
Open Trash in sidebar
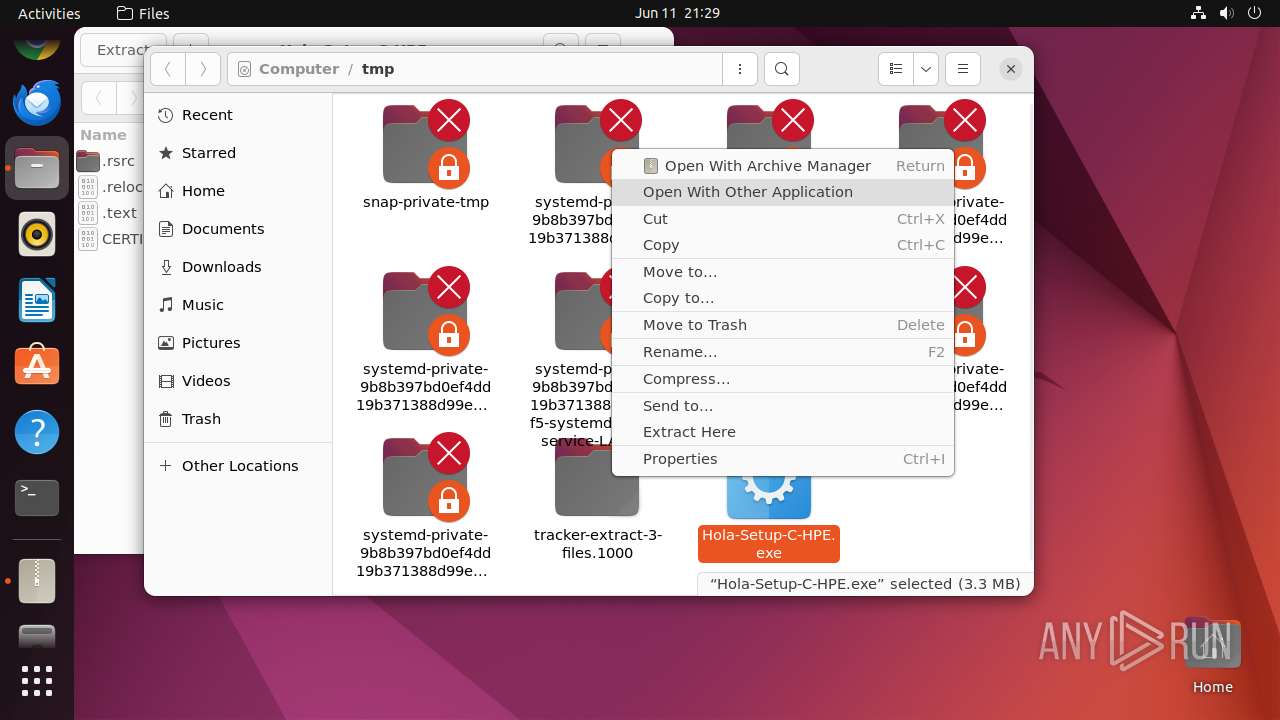[x=238, y=419]
